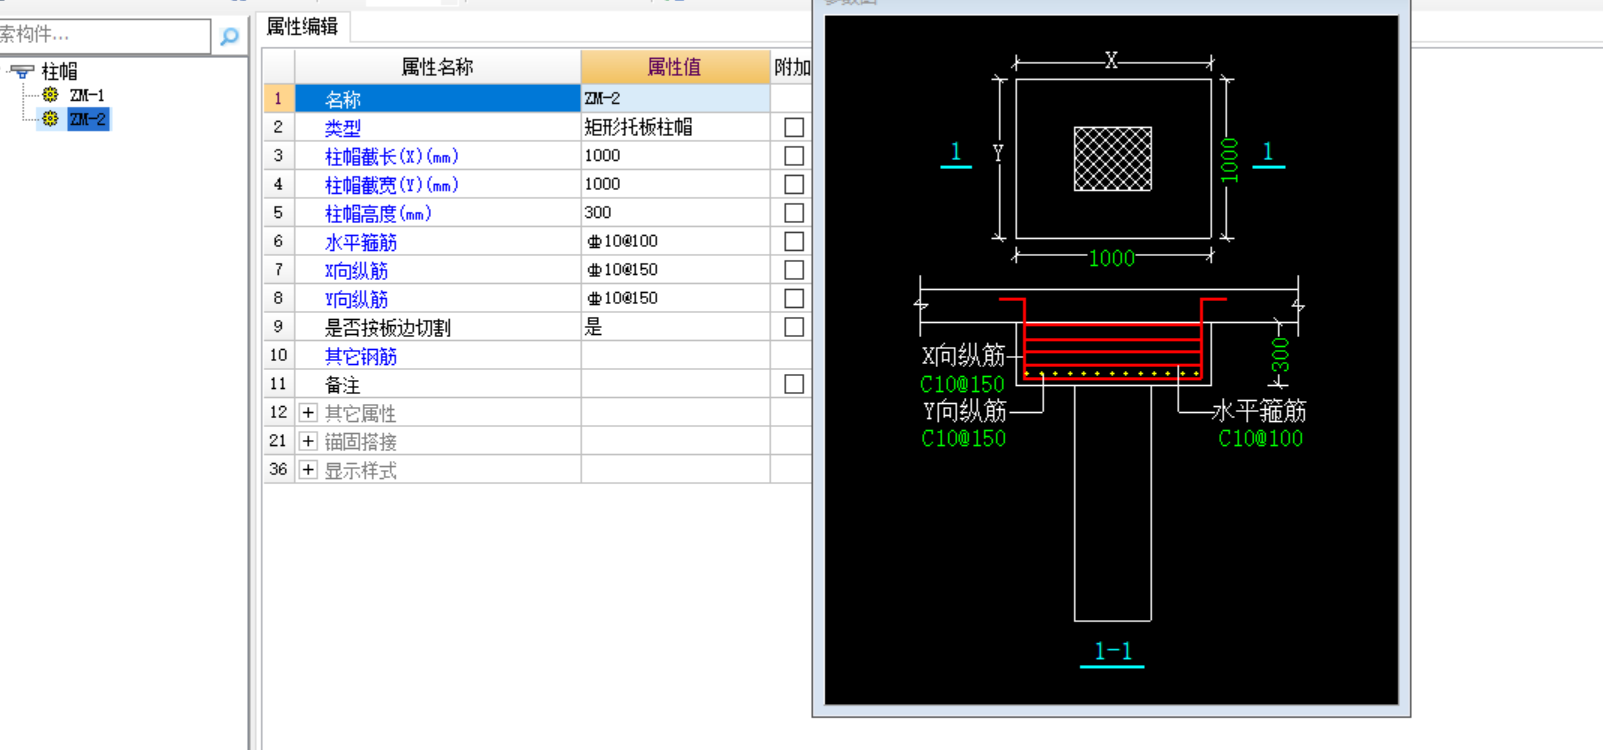
Task: Select ZM-1 in the component tree
Action: (87, 95)
